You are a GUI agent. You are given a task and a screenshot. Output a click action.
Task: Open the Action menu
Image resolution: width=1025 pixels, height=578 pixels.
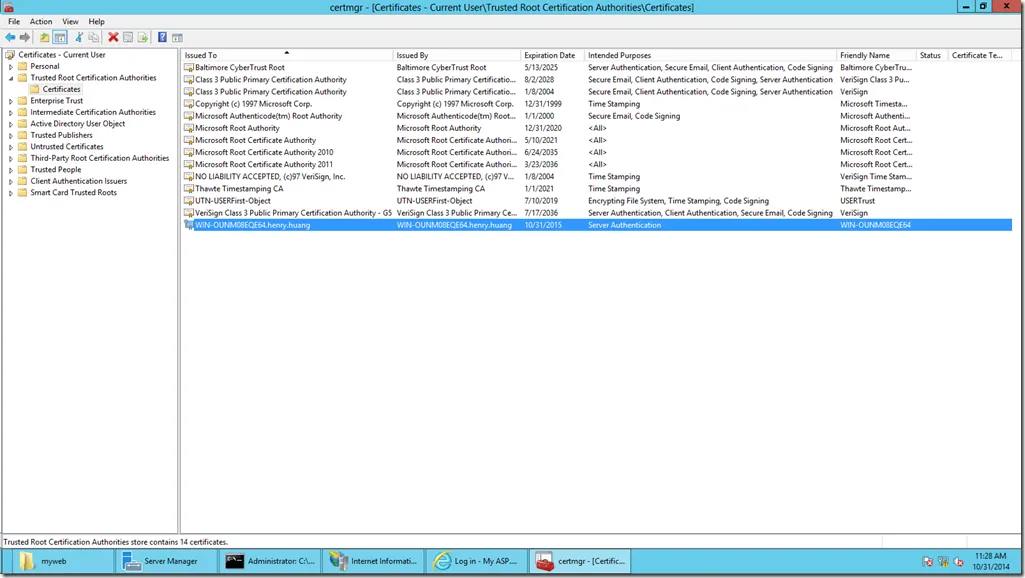[x=41, y=22]
